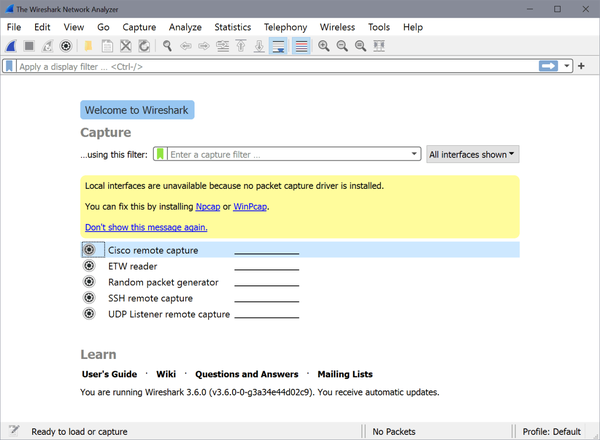Select the ETW reader interface row
Viewport: 600px width, 440px height.
[300, 266]
